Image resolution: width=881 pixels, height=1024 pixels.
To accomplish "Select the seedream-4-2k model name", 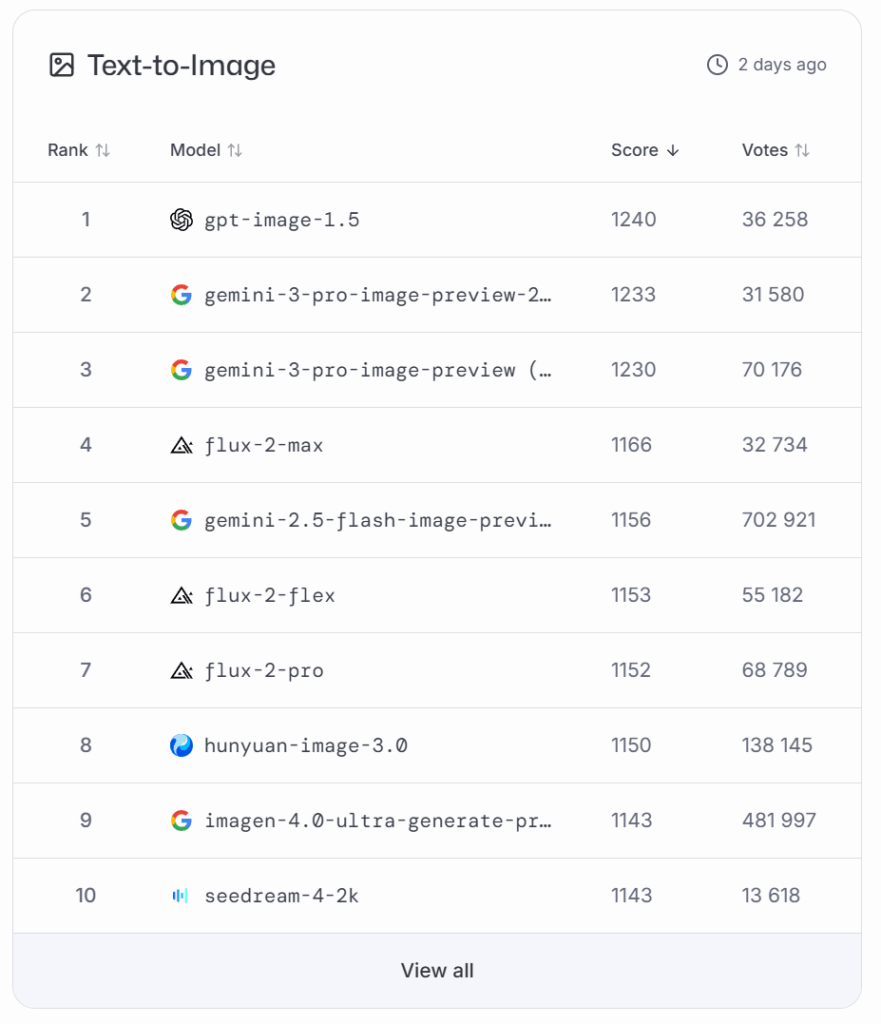I will (281, 895).
